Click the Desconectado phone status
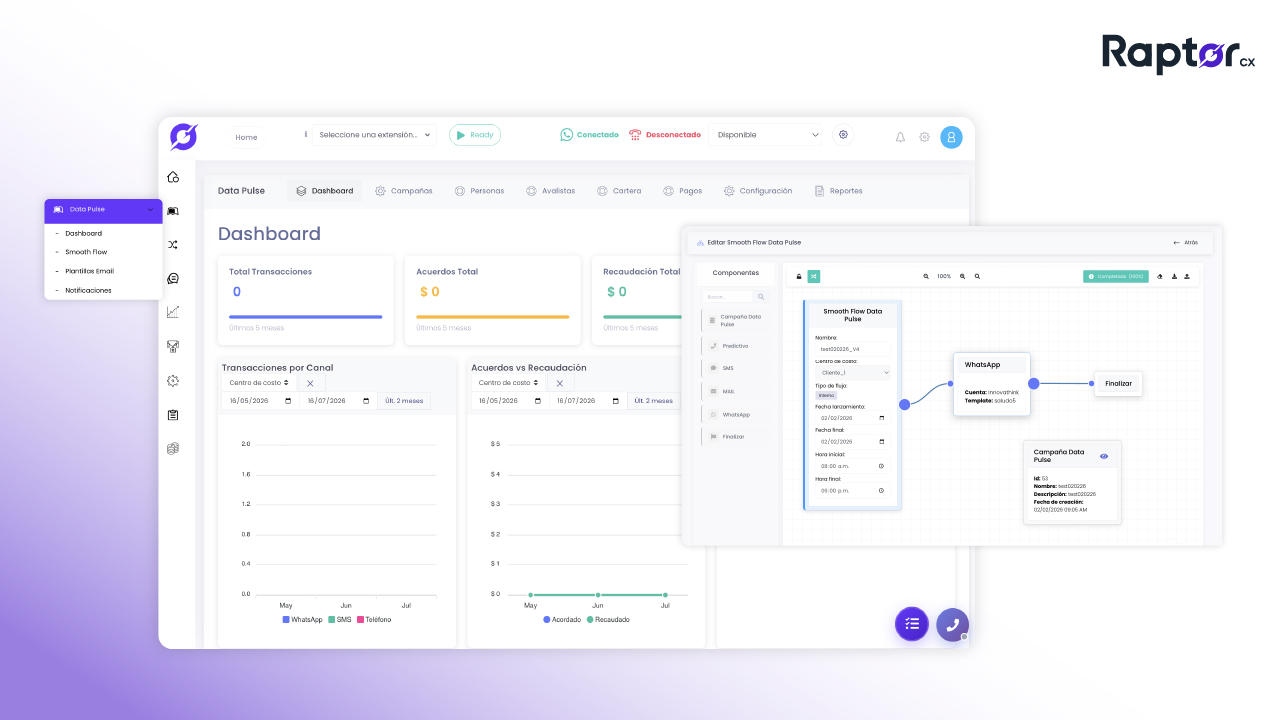 coord(664,135)
